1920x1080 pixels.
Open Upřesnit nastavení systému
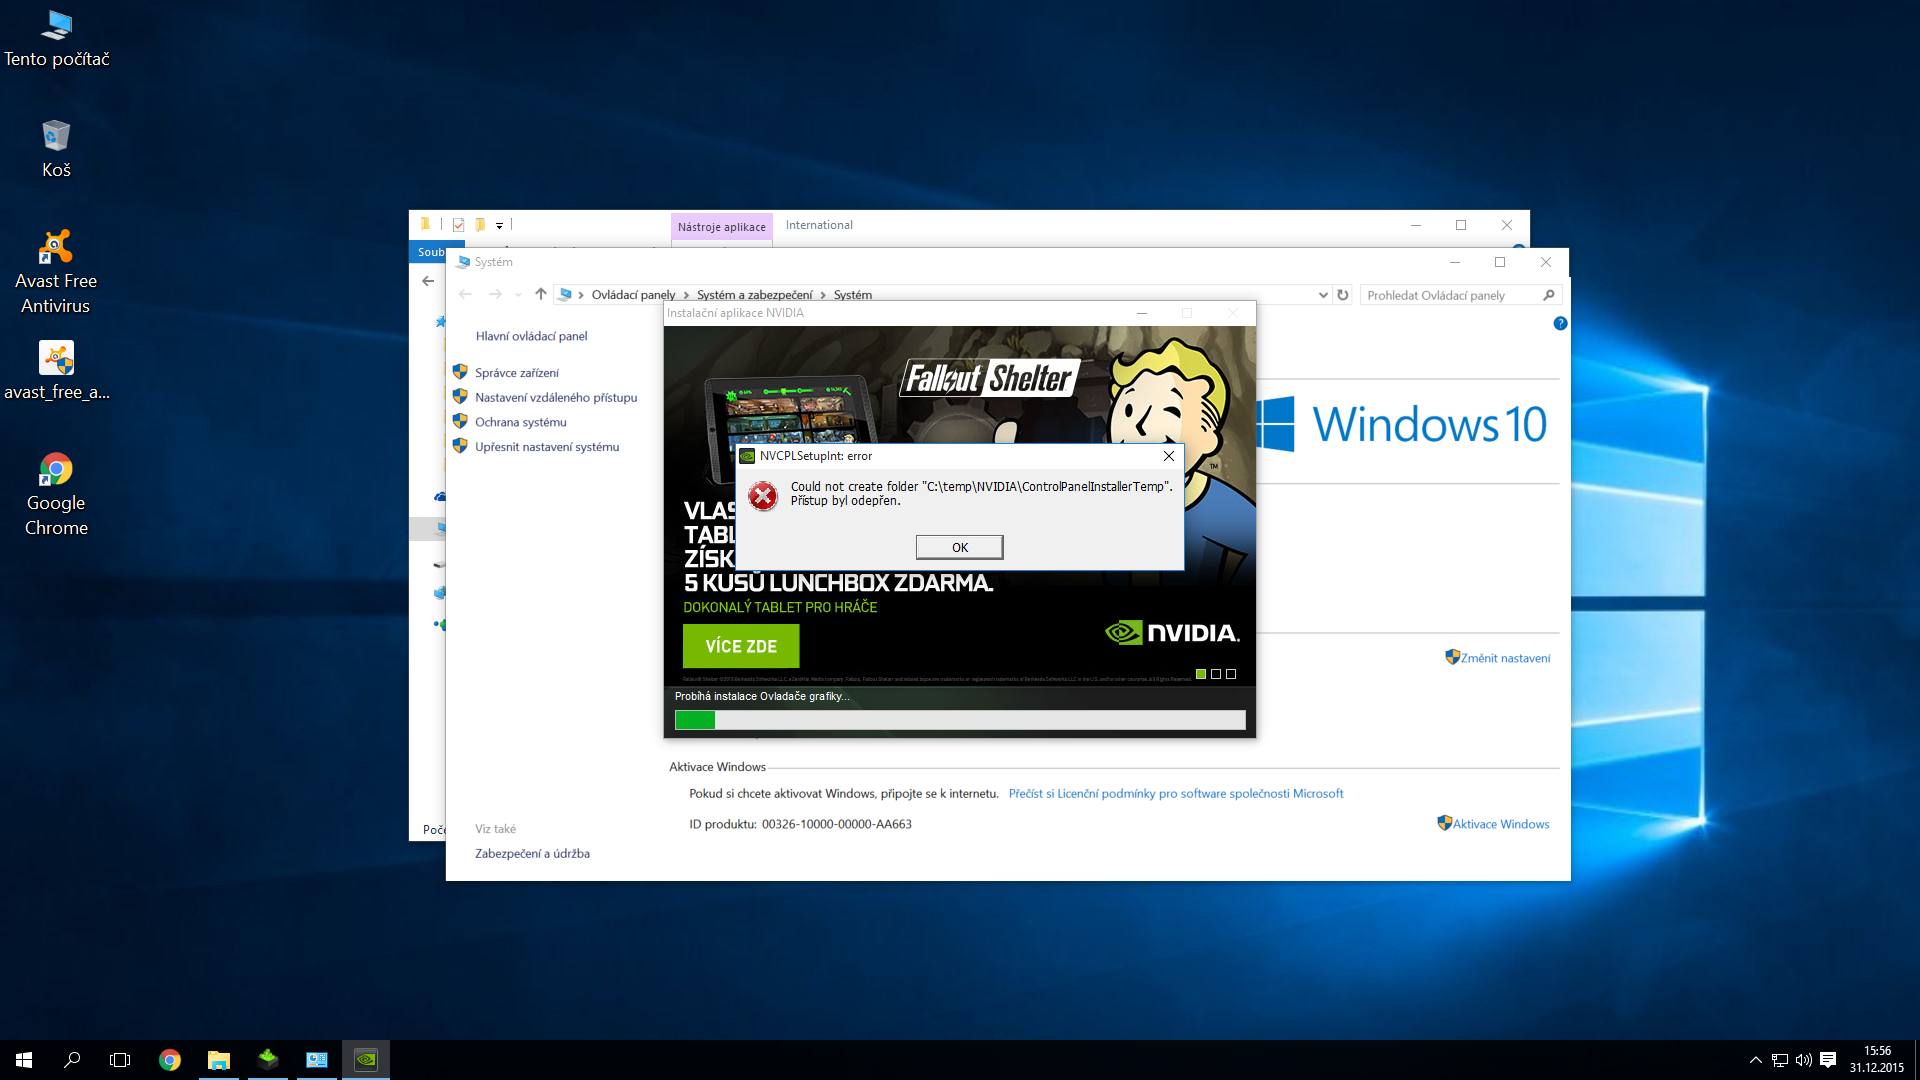click(x=546, y=447)
